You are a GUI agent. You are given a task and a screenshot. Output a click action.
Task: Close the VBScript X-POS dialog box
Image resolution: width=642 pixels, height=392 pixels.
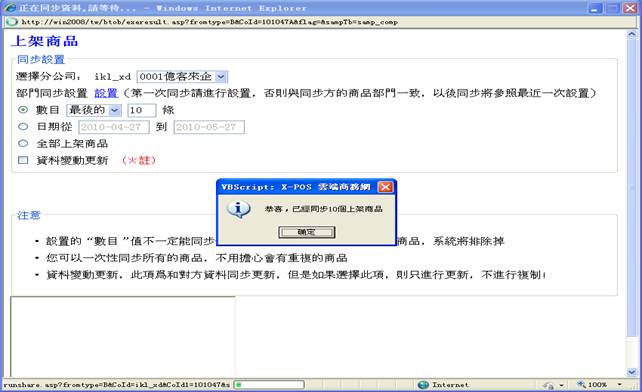point(385,187)
